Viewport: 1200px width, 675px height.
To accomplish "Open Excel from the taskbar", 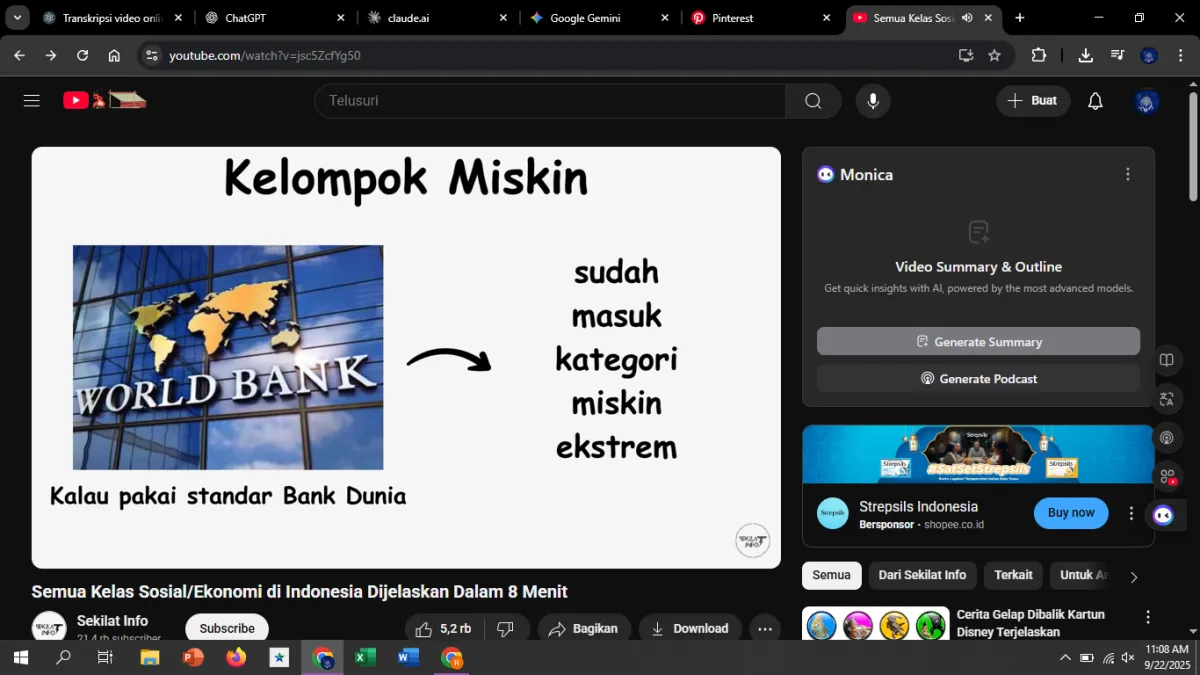I will tap(365, 657).
